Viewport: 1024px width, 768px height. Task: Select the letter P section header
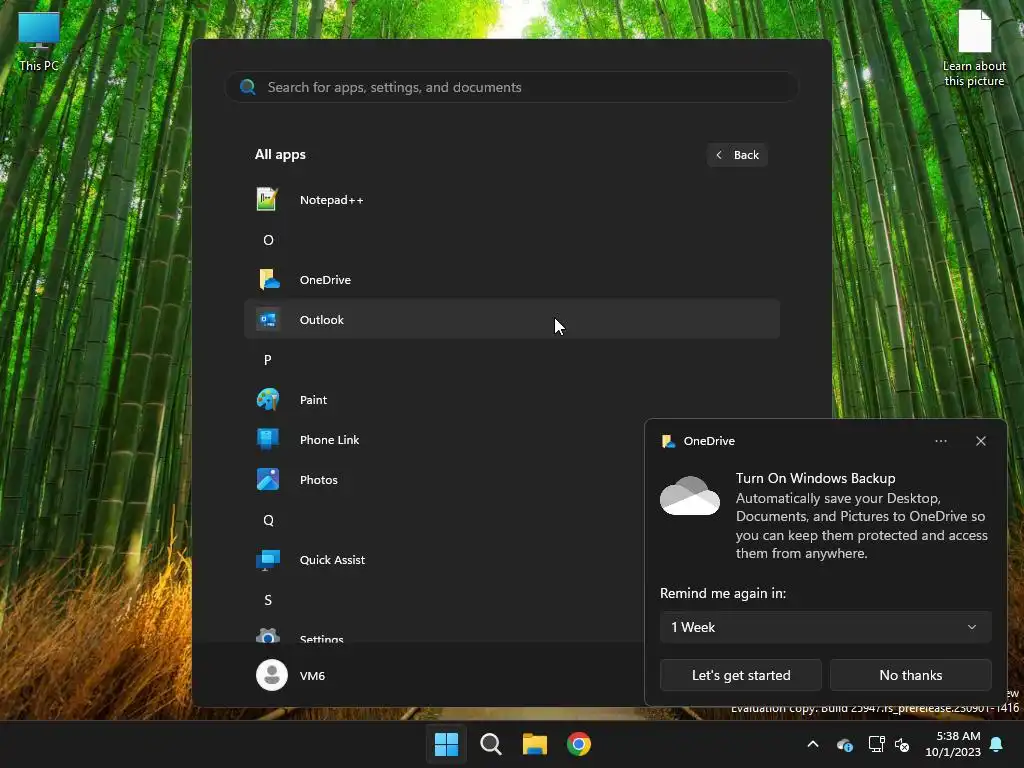(268, 359)
